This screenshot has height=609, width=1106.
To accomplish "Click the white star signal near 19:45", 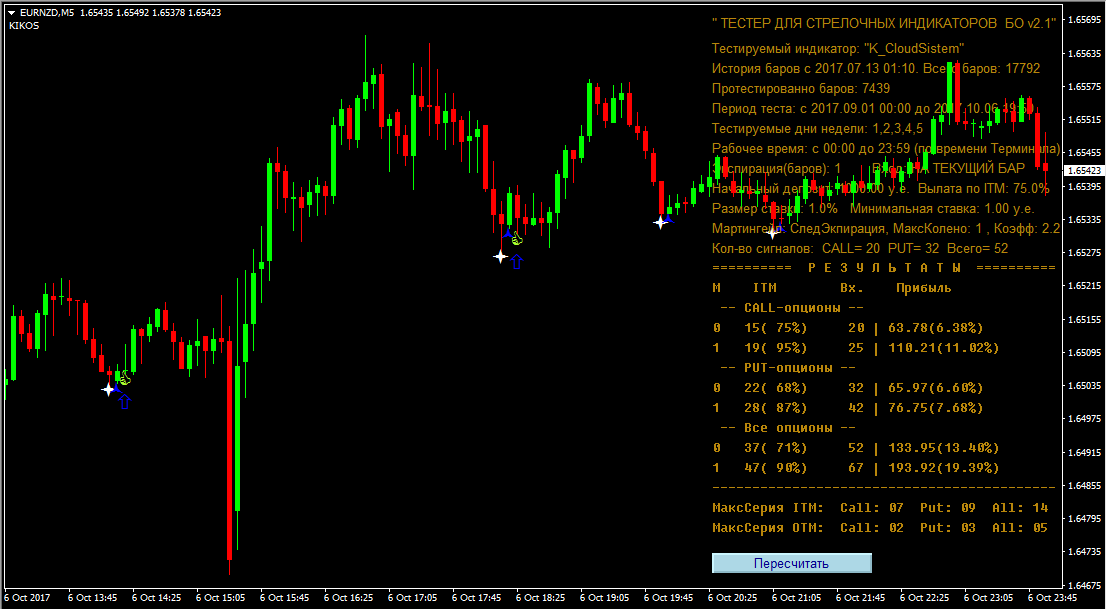I will coord(661,222).
